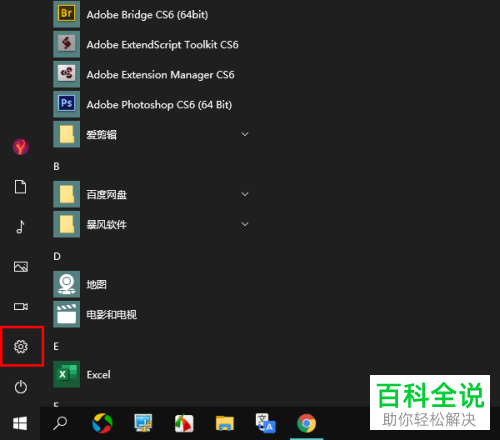The height and width of the screenshot is (440, 500).
Task: Launch Excel from the app list
Action: (x=66, y=374)
